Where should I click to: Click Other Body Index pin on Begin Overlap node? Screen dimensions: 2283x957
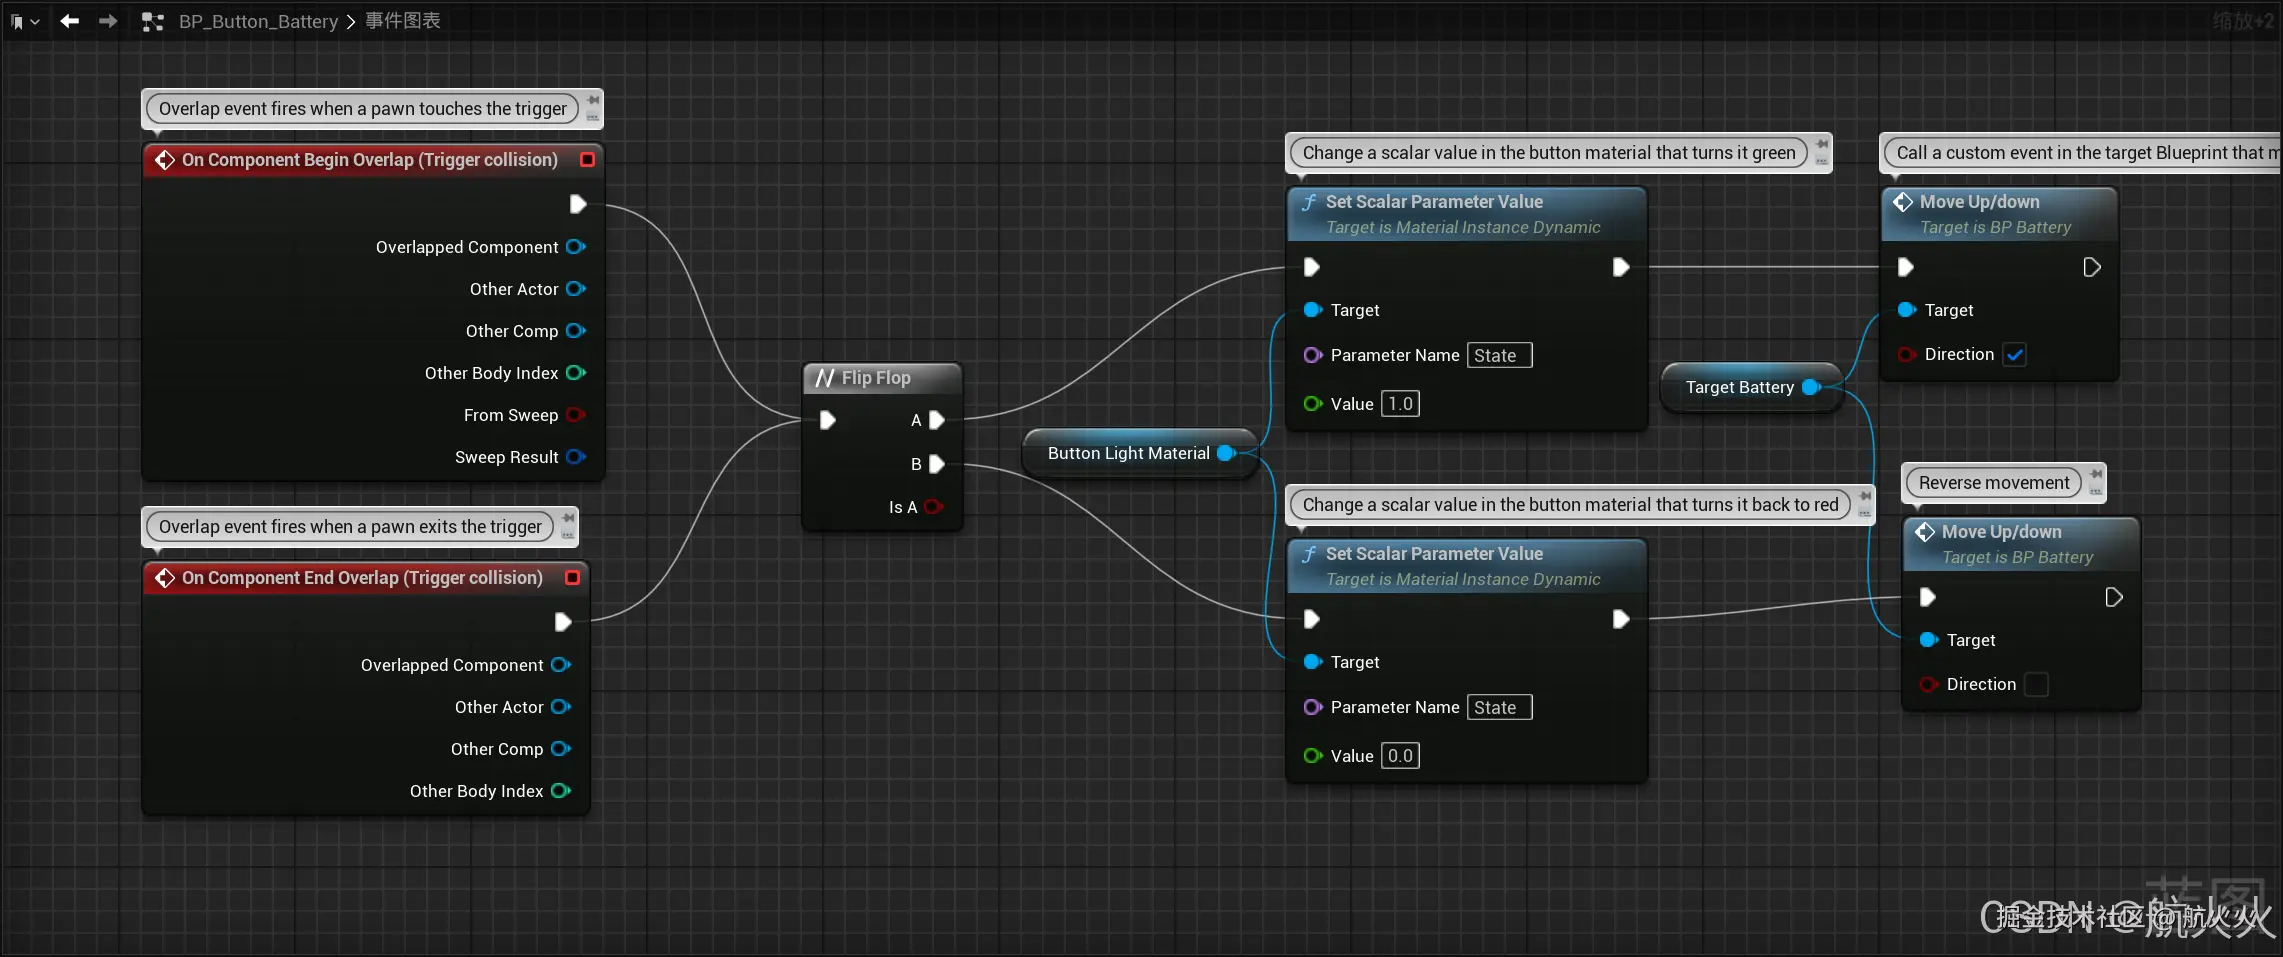pyautogui.click(x=576, y=373)
